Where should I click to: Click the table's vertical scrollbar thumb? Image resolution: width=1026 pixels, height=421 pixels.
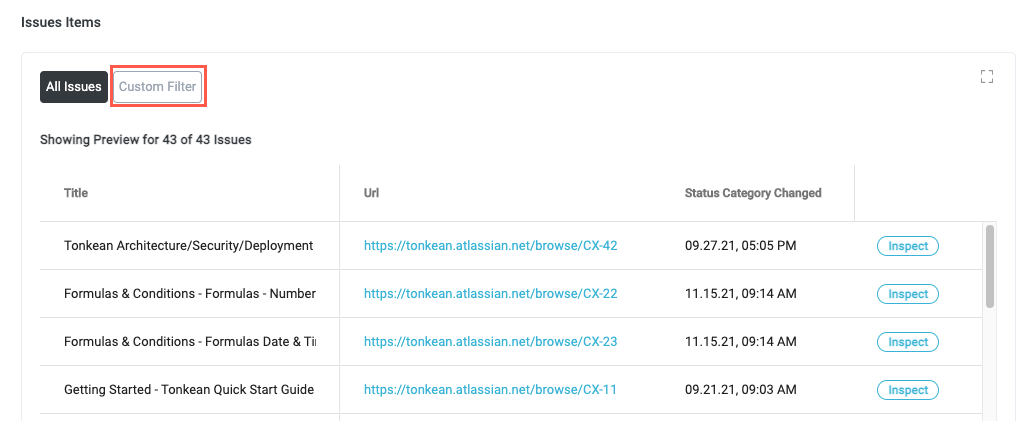point(990,266)
